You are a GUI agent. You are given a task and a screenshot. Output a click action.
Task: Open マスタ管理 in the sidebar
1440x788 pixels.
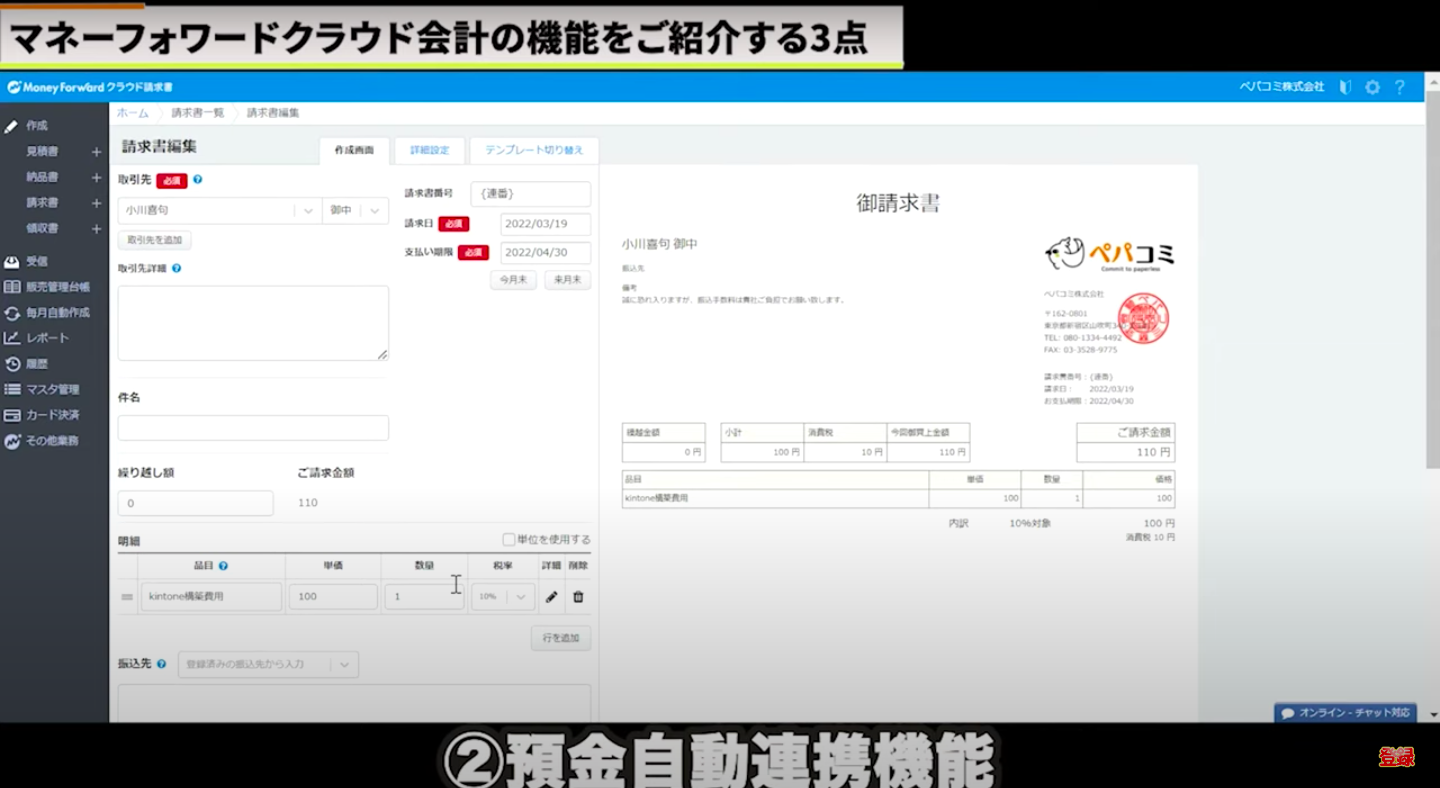(x=52, y=389)
